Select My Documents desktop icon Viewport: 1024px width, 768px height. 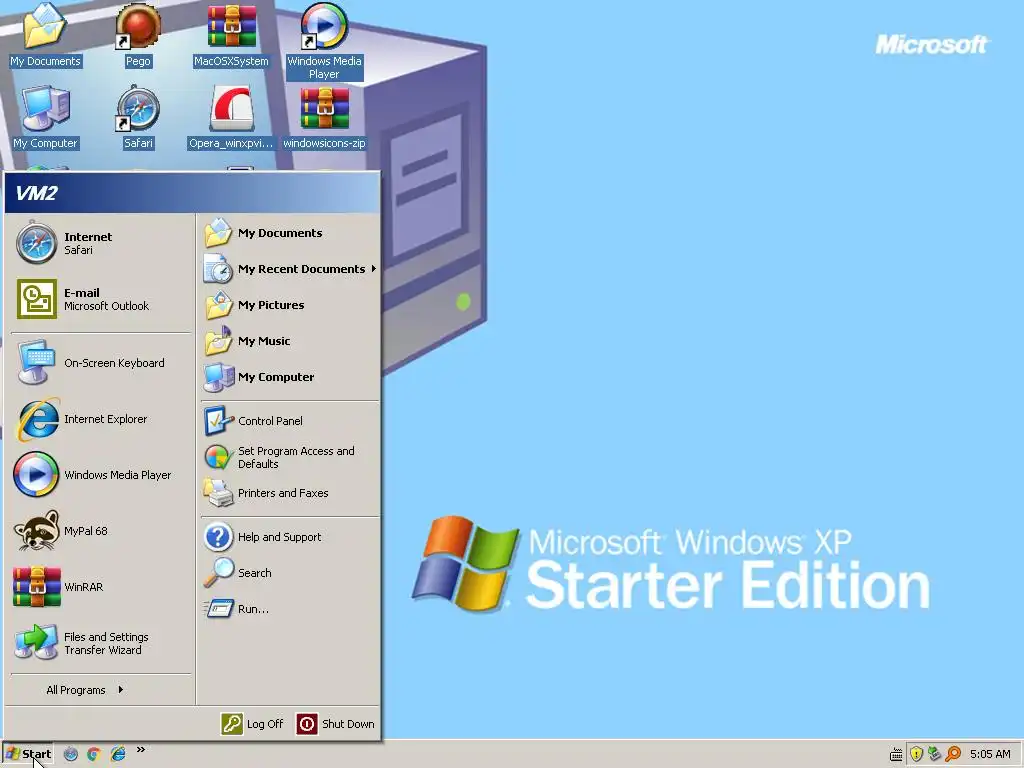[45, 35]
